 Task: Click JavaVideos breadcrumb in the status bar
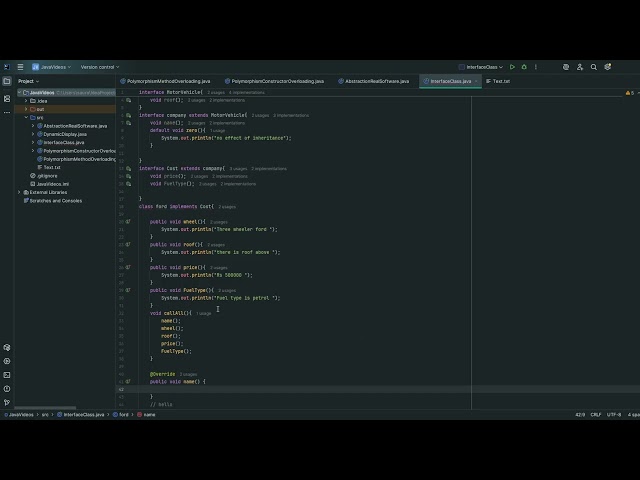click(x=19, y=415)
